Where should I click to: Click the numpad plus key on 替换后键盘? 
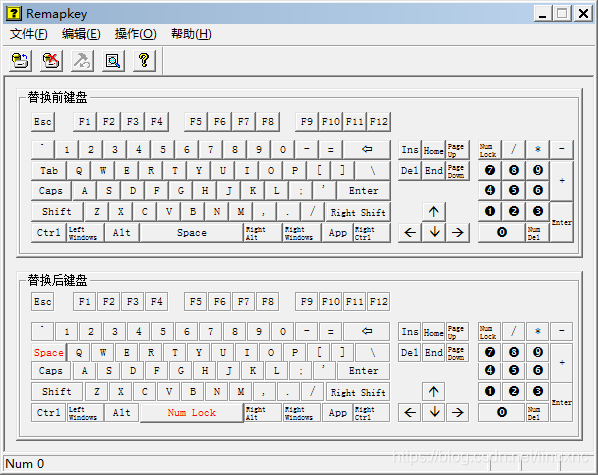click(561, 362)
